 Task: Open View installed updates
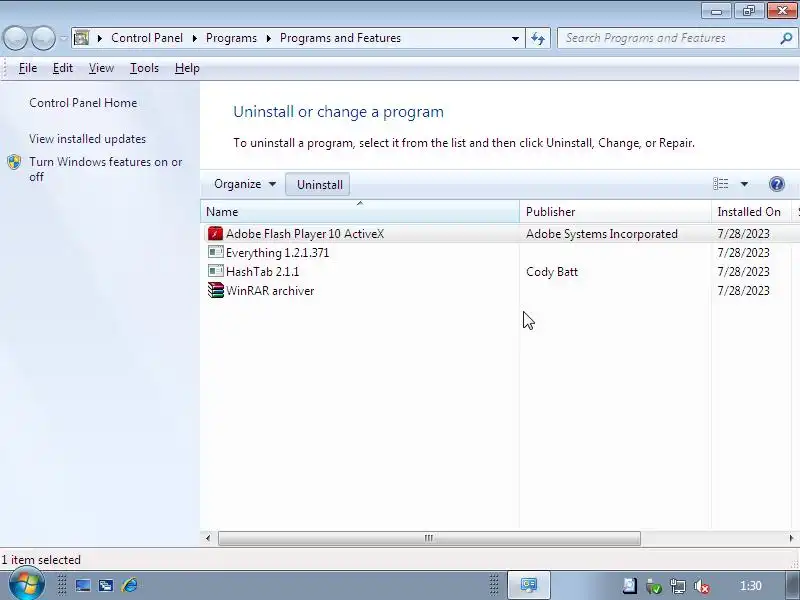(x=87, y=139)
